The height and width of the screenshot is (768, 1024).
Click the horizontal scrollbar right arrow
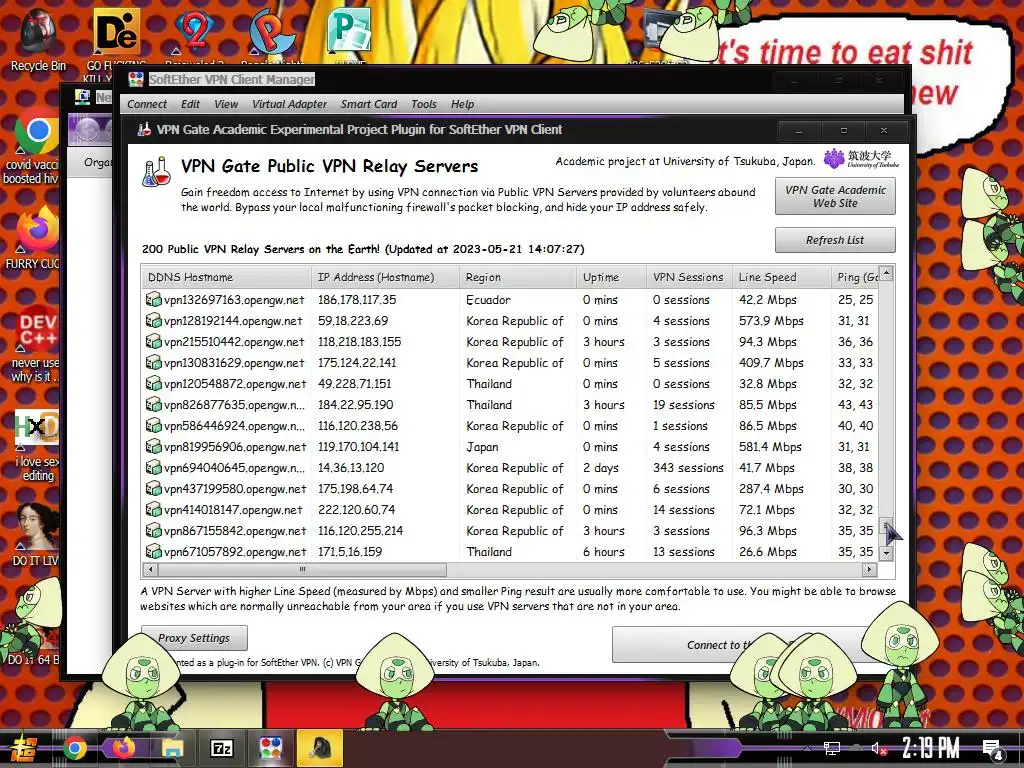point(869,569)
